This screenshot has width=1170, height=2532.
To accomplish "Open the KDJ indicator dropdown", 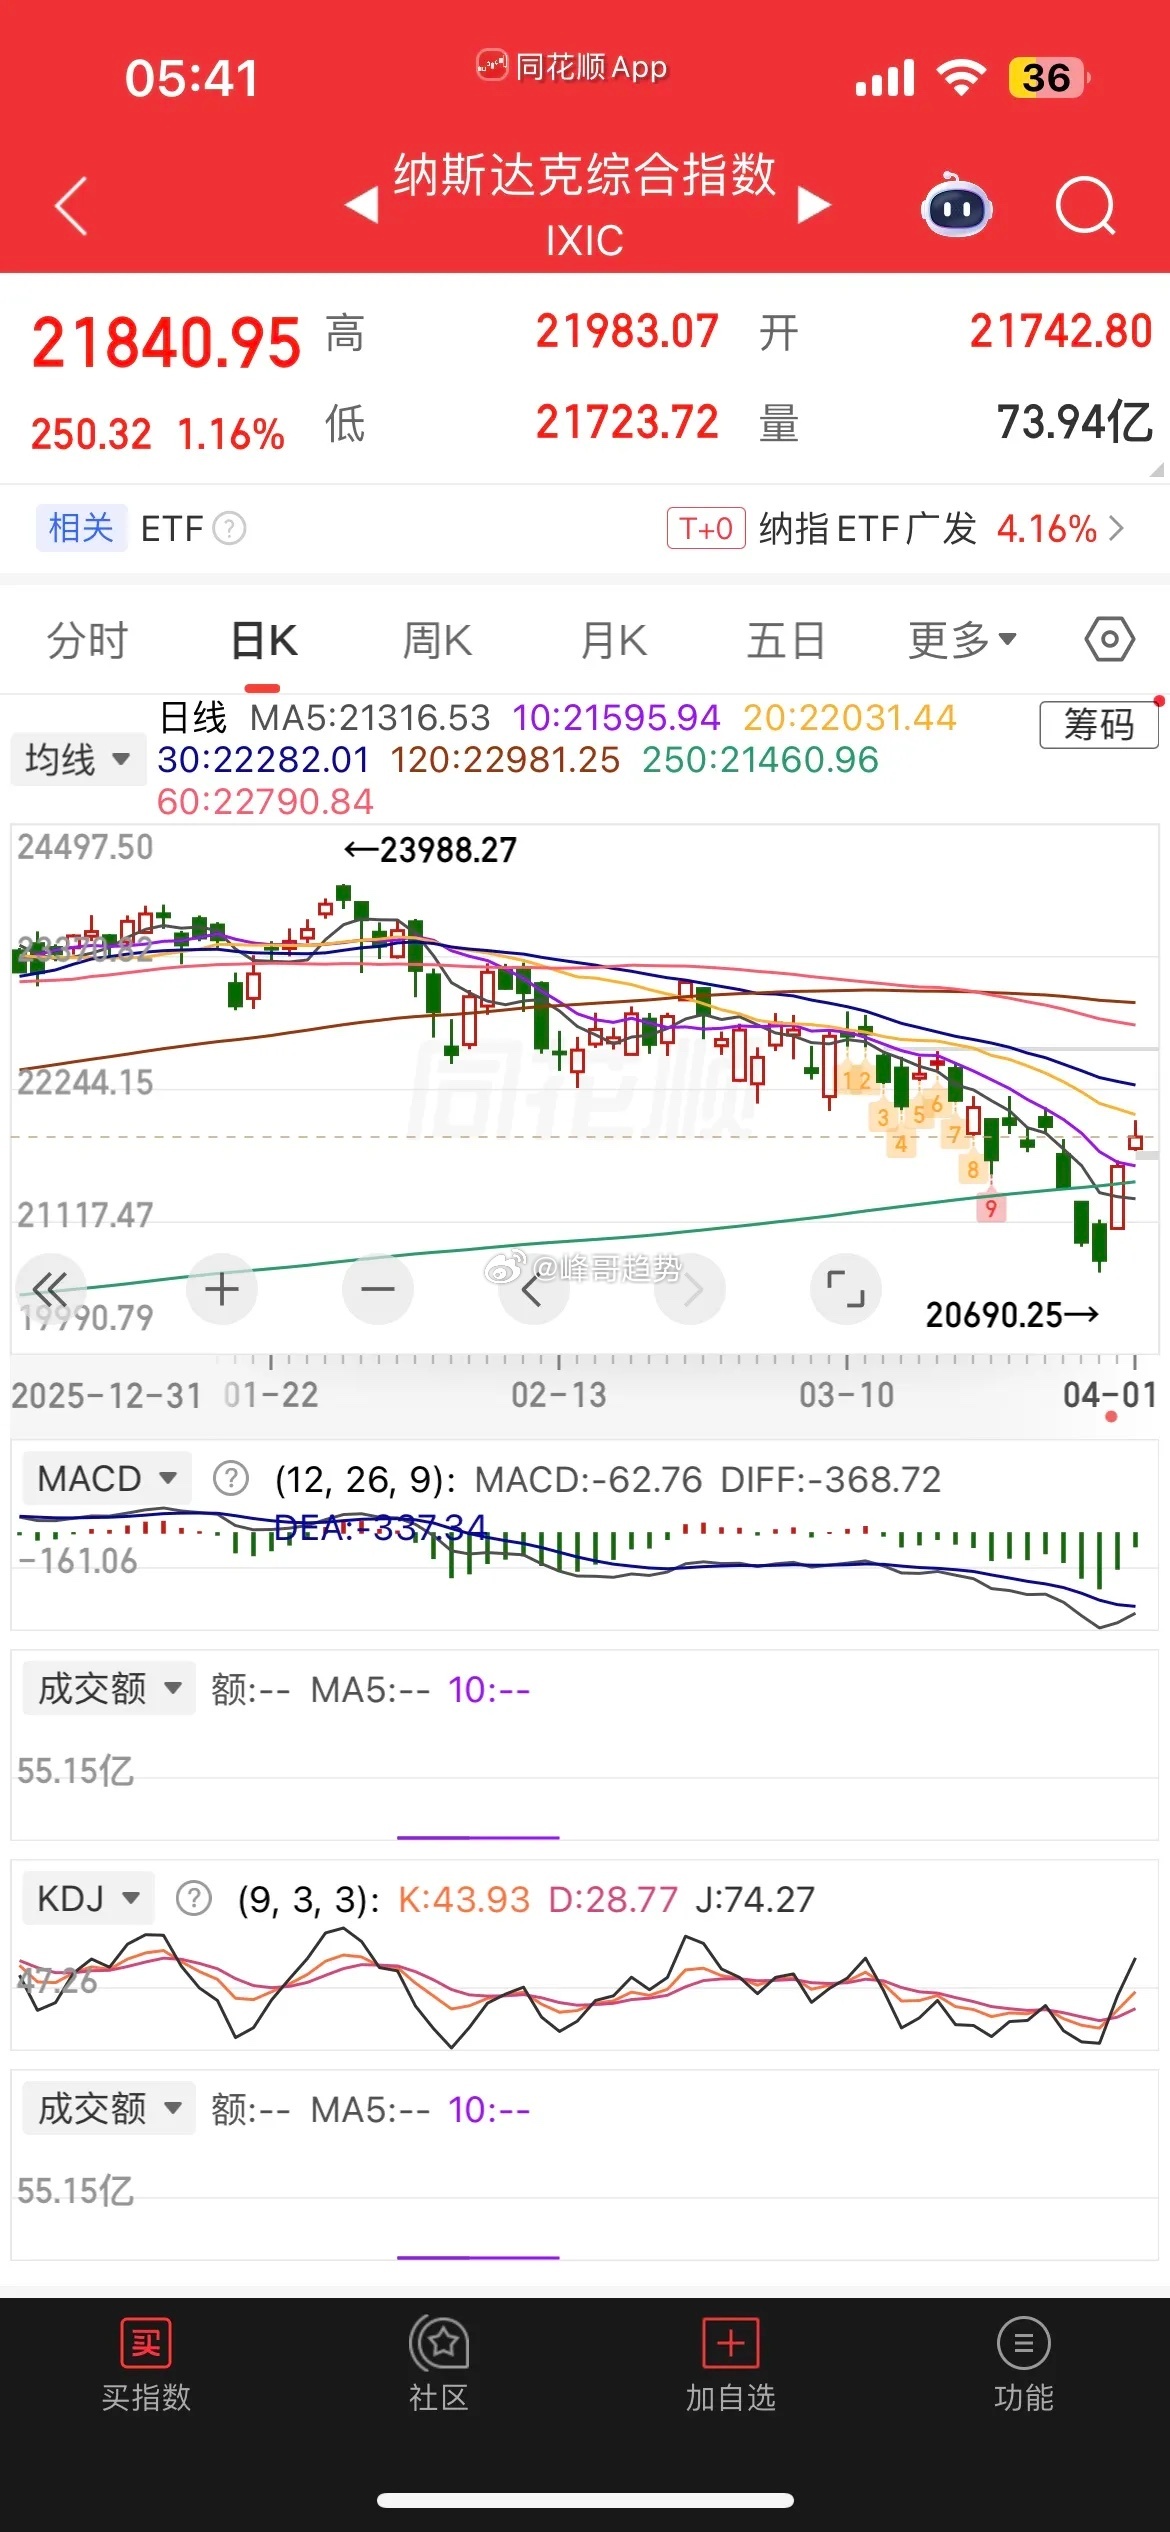I will click(88, 1898).
